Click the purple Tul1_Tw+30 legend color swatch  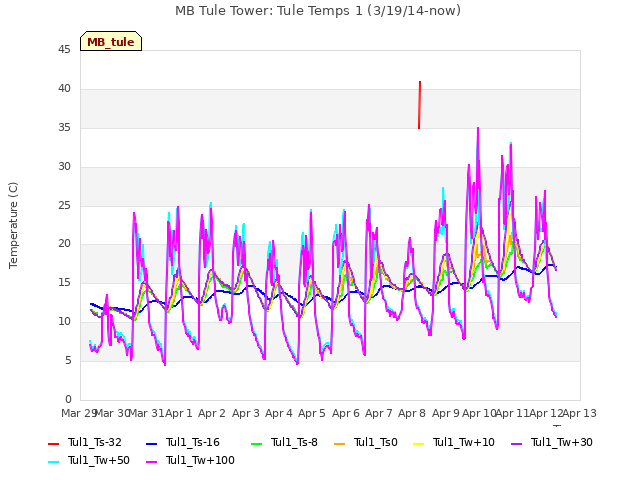pyautogui.click(x=516, y=443)
